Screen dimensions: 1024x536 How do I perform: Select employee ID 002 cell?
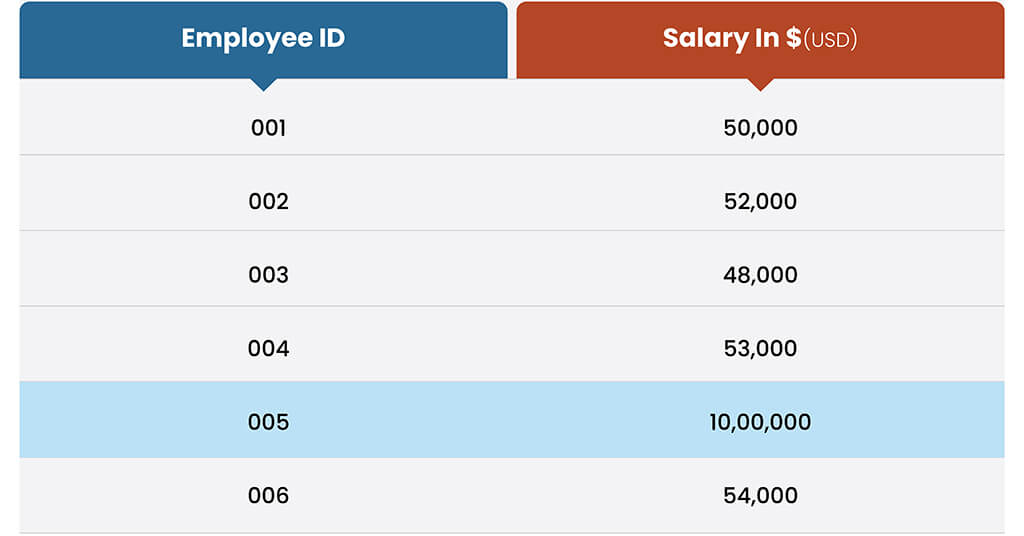pyautogui.click(x=268, y=202)
